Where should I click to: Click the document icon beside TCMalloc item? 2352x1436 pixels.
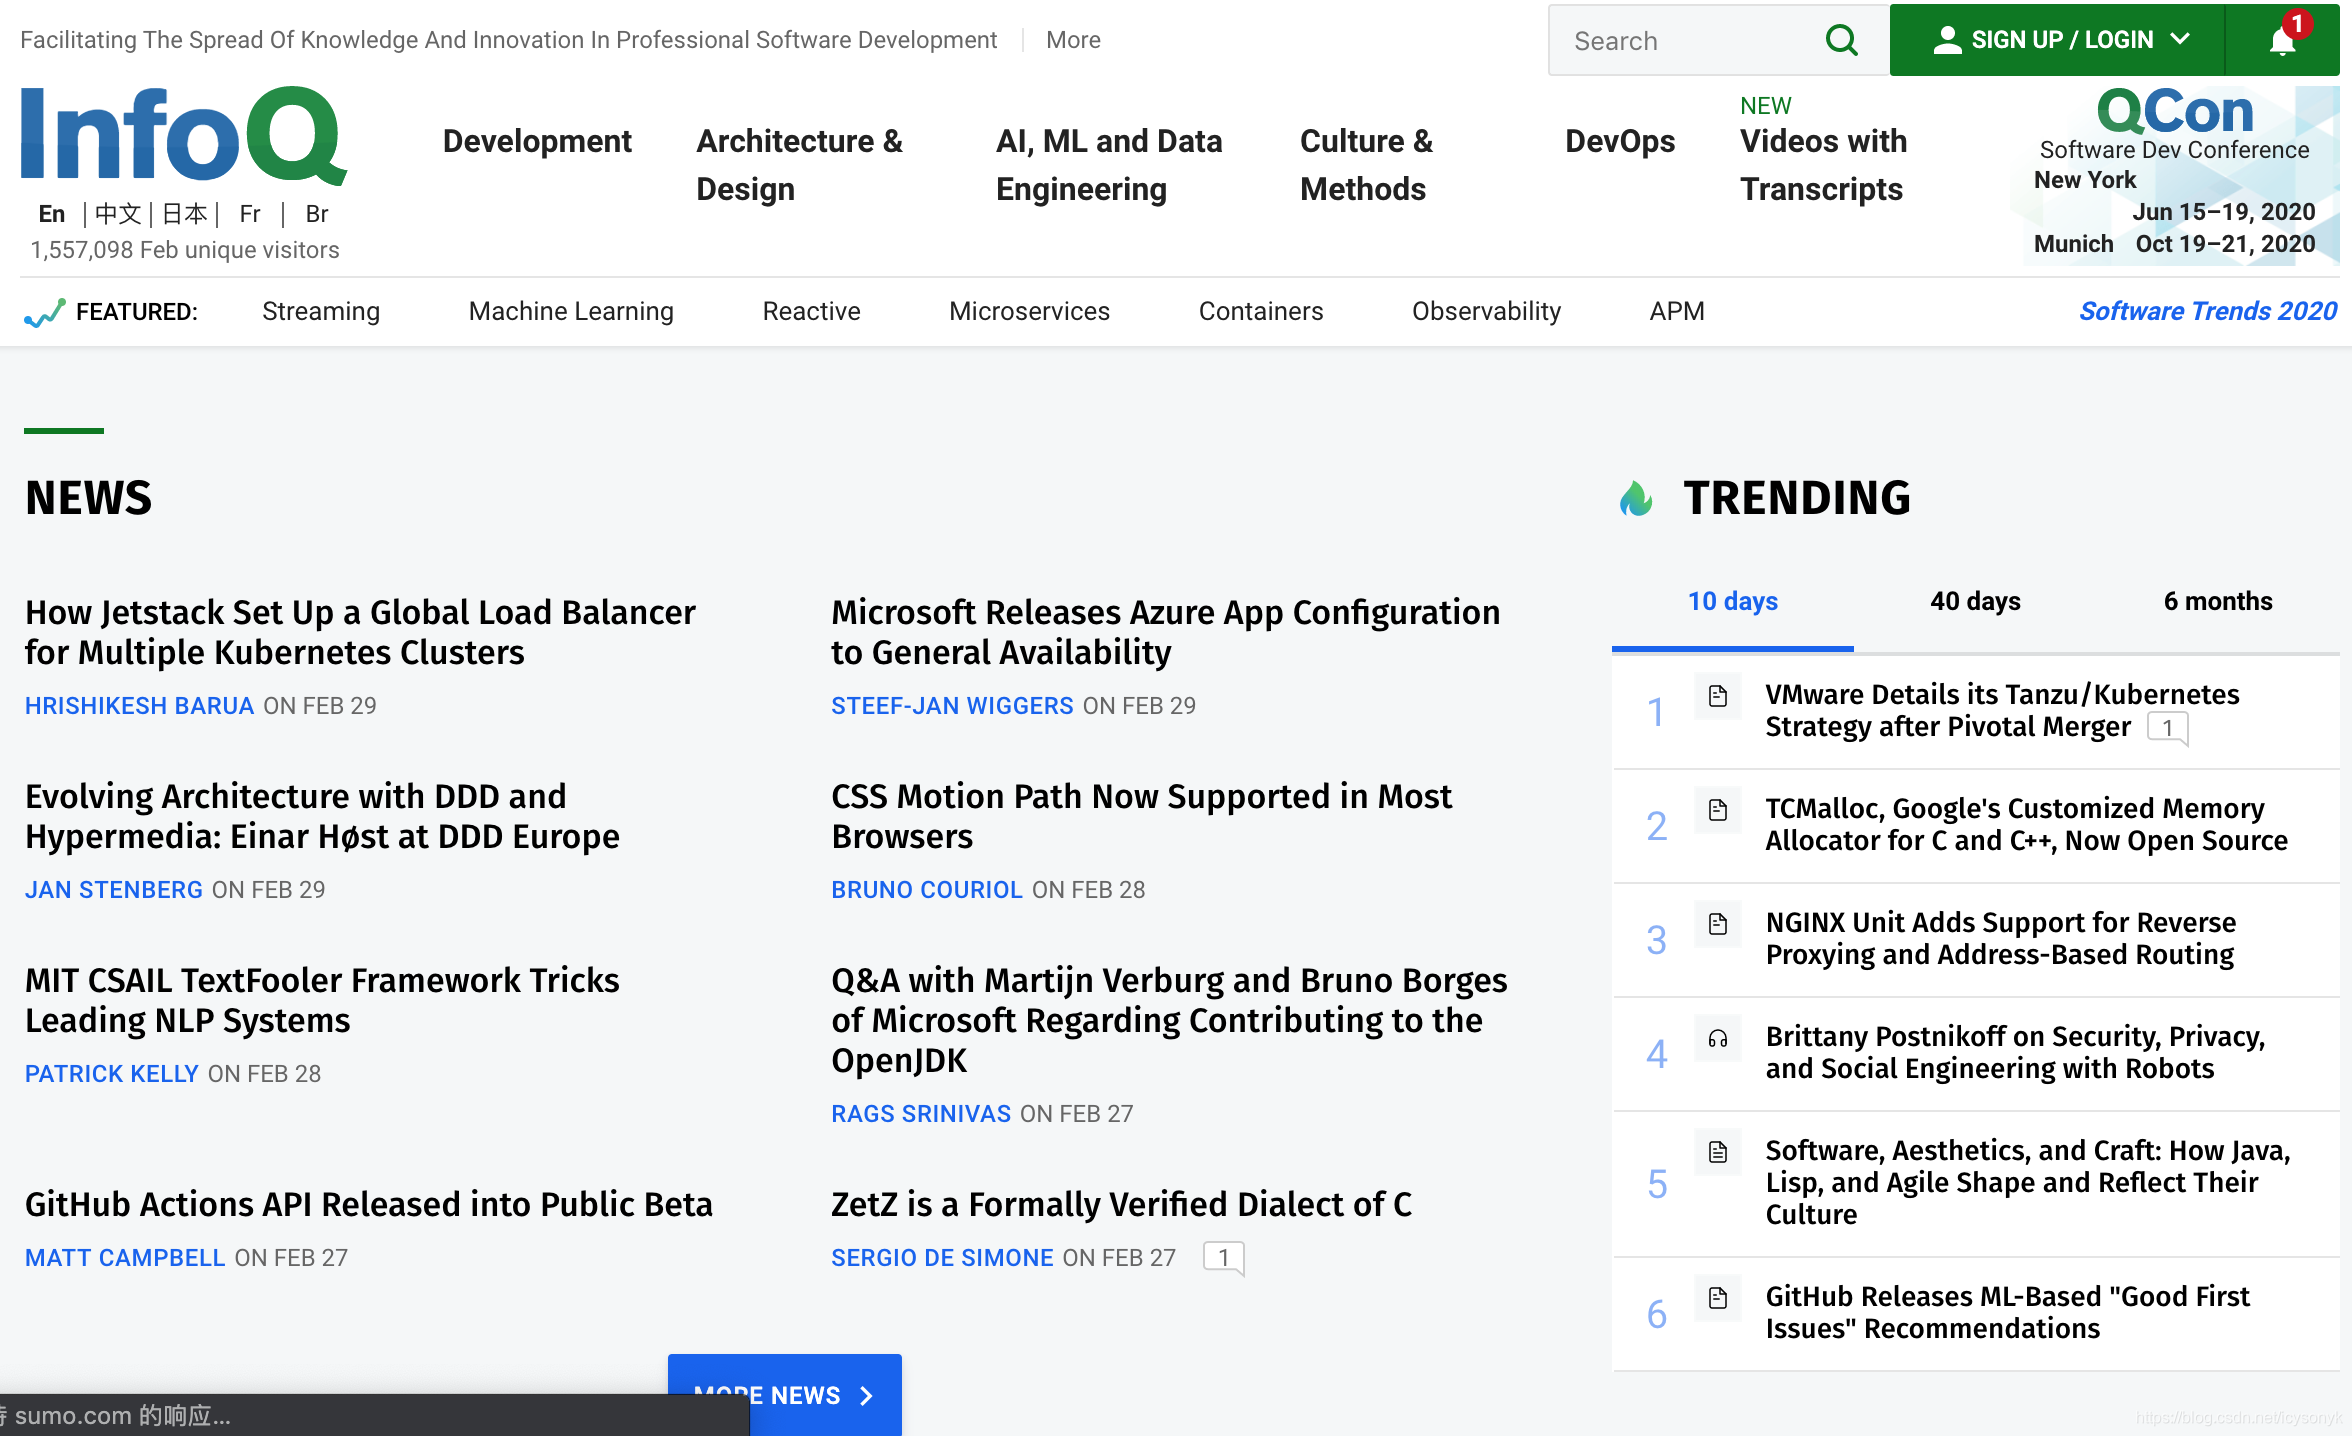[x=1718, y=810]
